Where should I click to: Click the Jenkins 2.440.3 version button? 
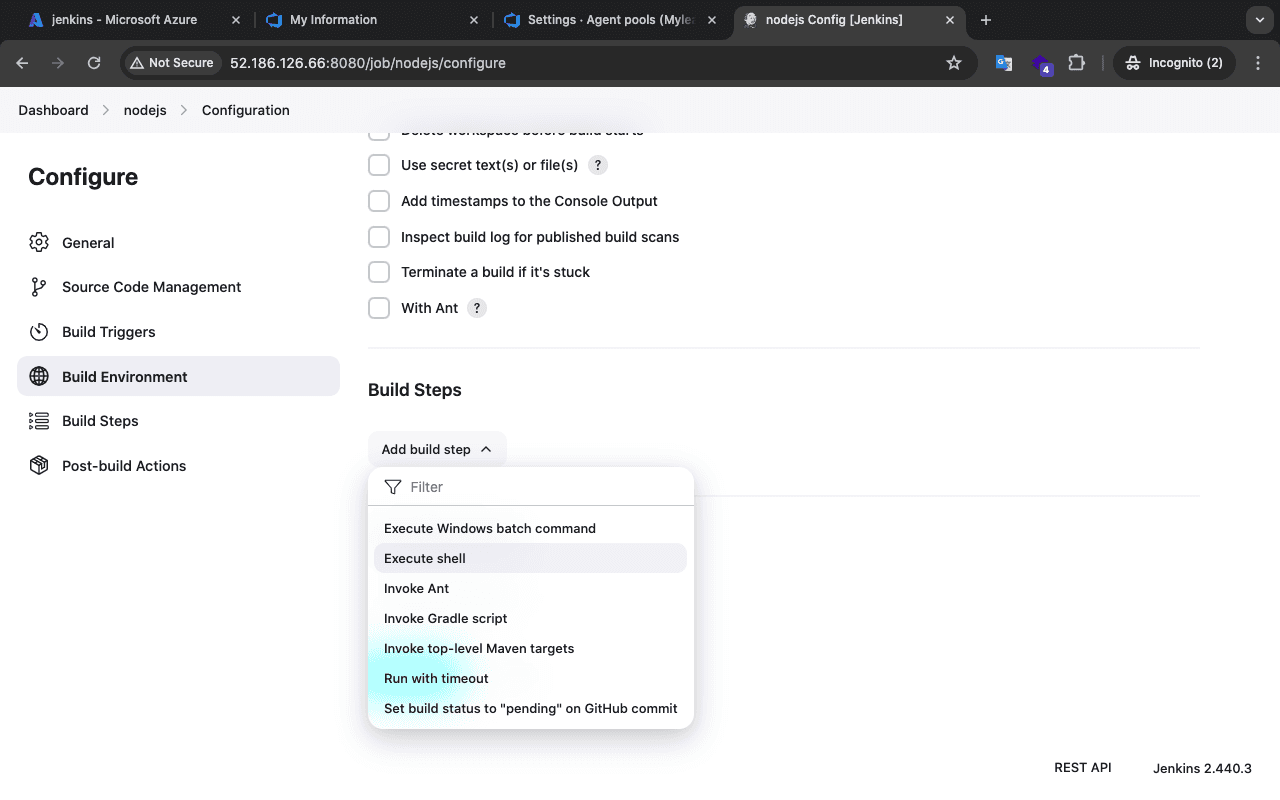[1202, 768]
